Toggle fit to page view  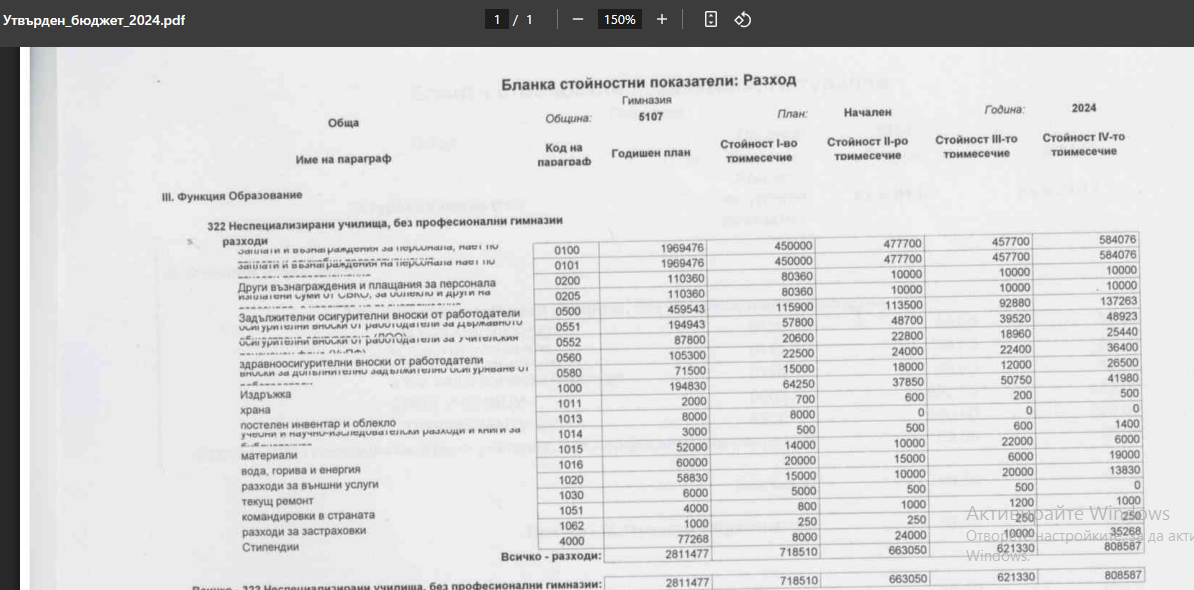(x=710, y=20)
